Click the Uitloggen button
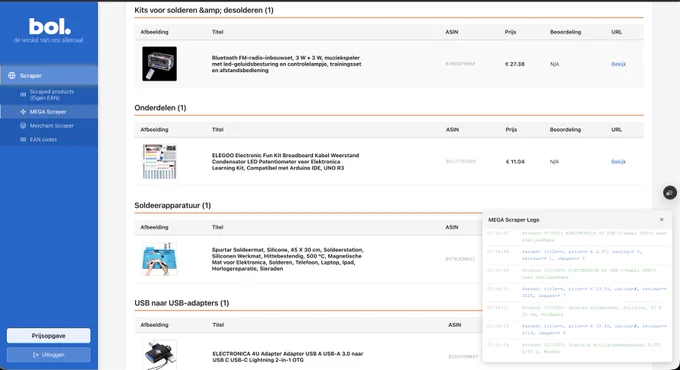Screen dimensions: 680x370 click(49, 355)
